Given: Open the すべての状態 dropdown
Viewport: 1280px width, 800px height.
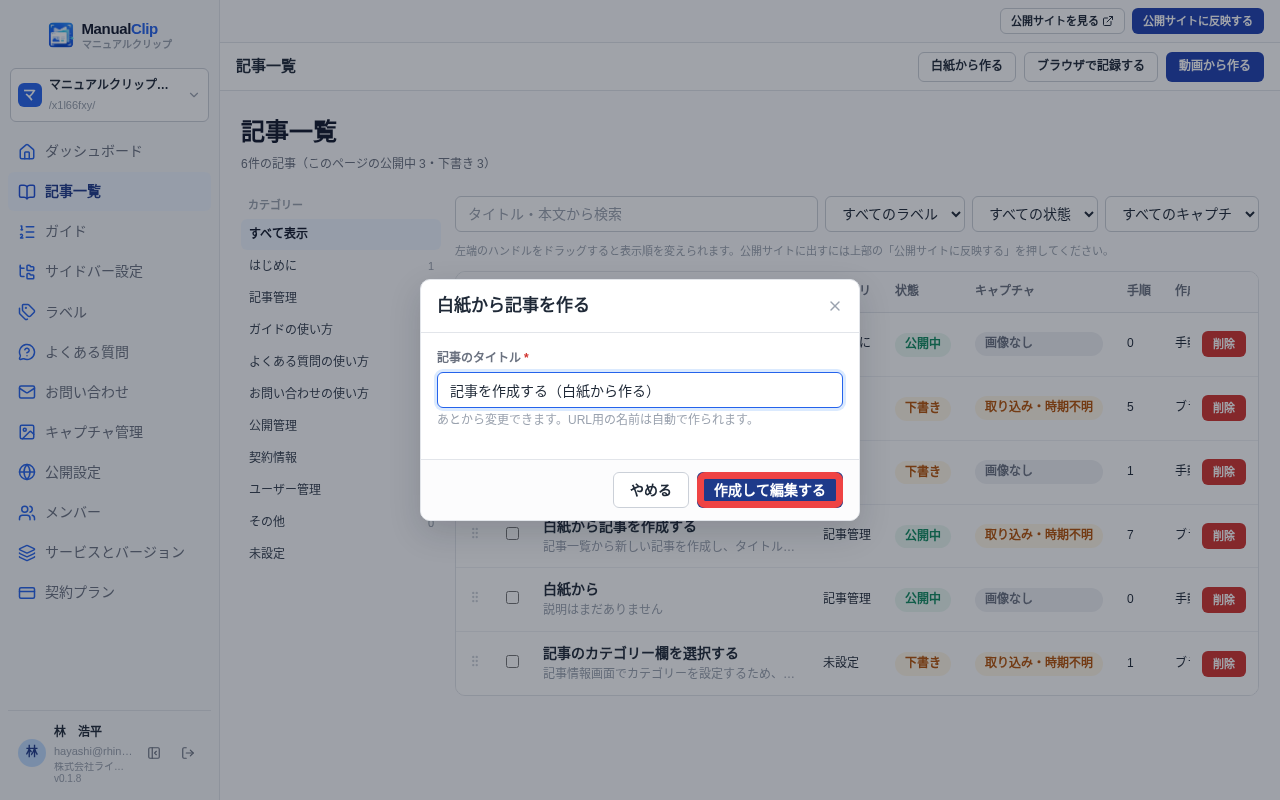Looking at the screenshot, I should point(1035,214).
